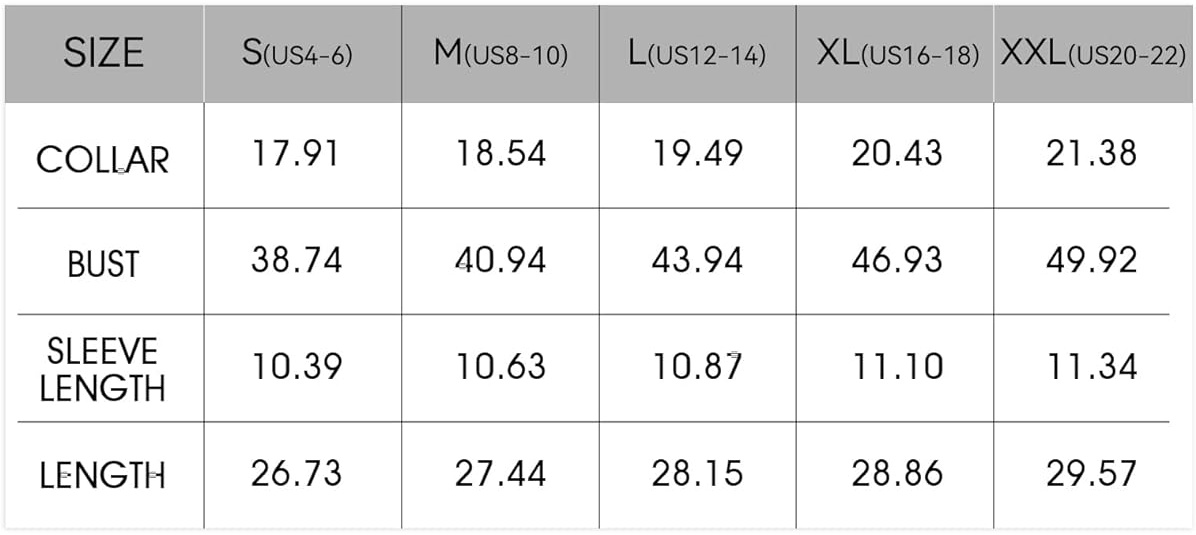Screen dimensions: 1196x535
Task: Click the bust value 49.92
Action: coord(1092,260)
